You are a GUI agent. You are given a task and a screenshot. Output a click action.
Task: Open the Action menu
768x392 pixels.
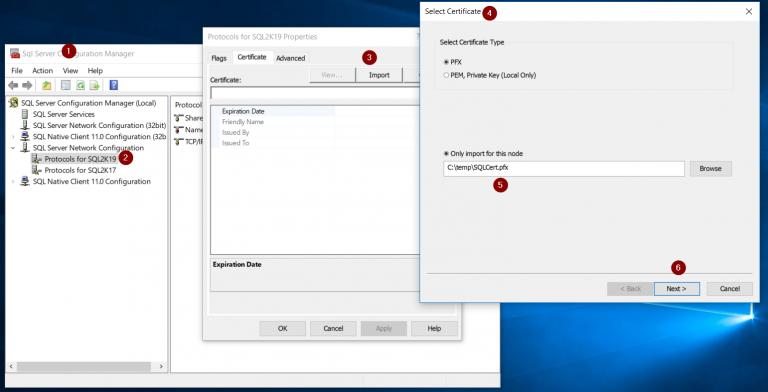(x=43, y=71)
